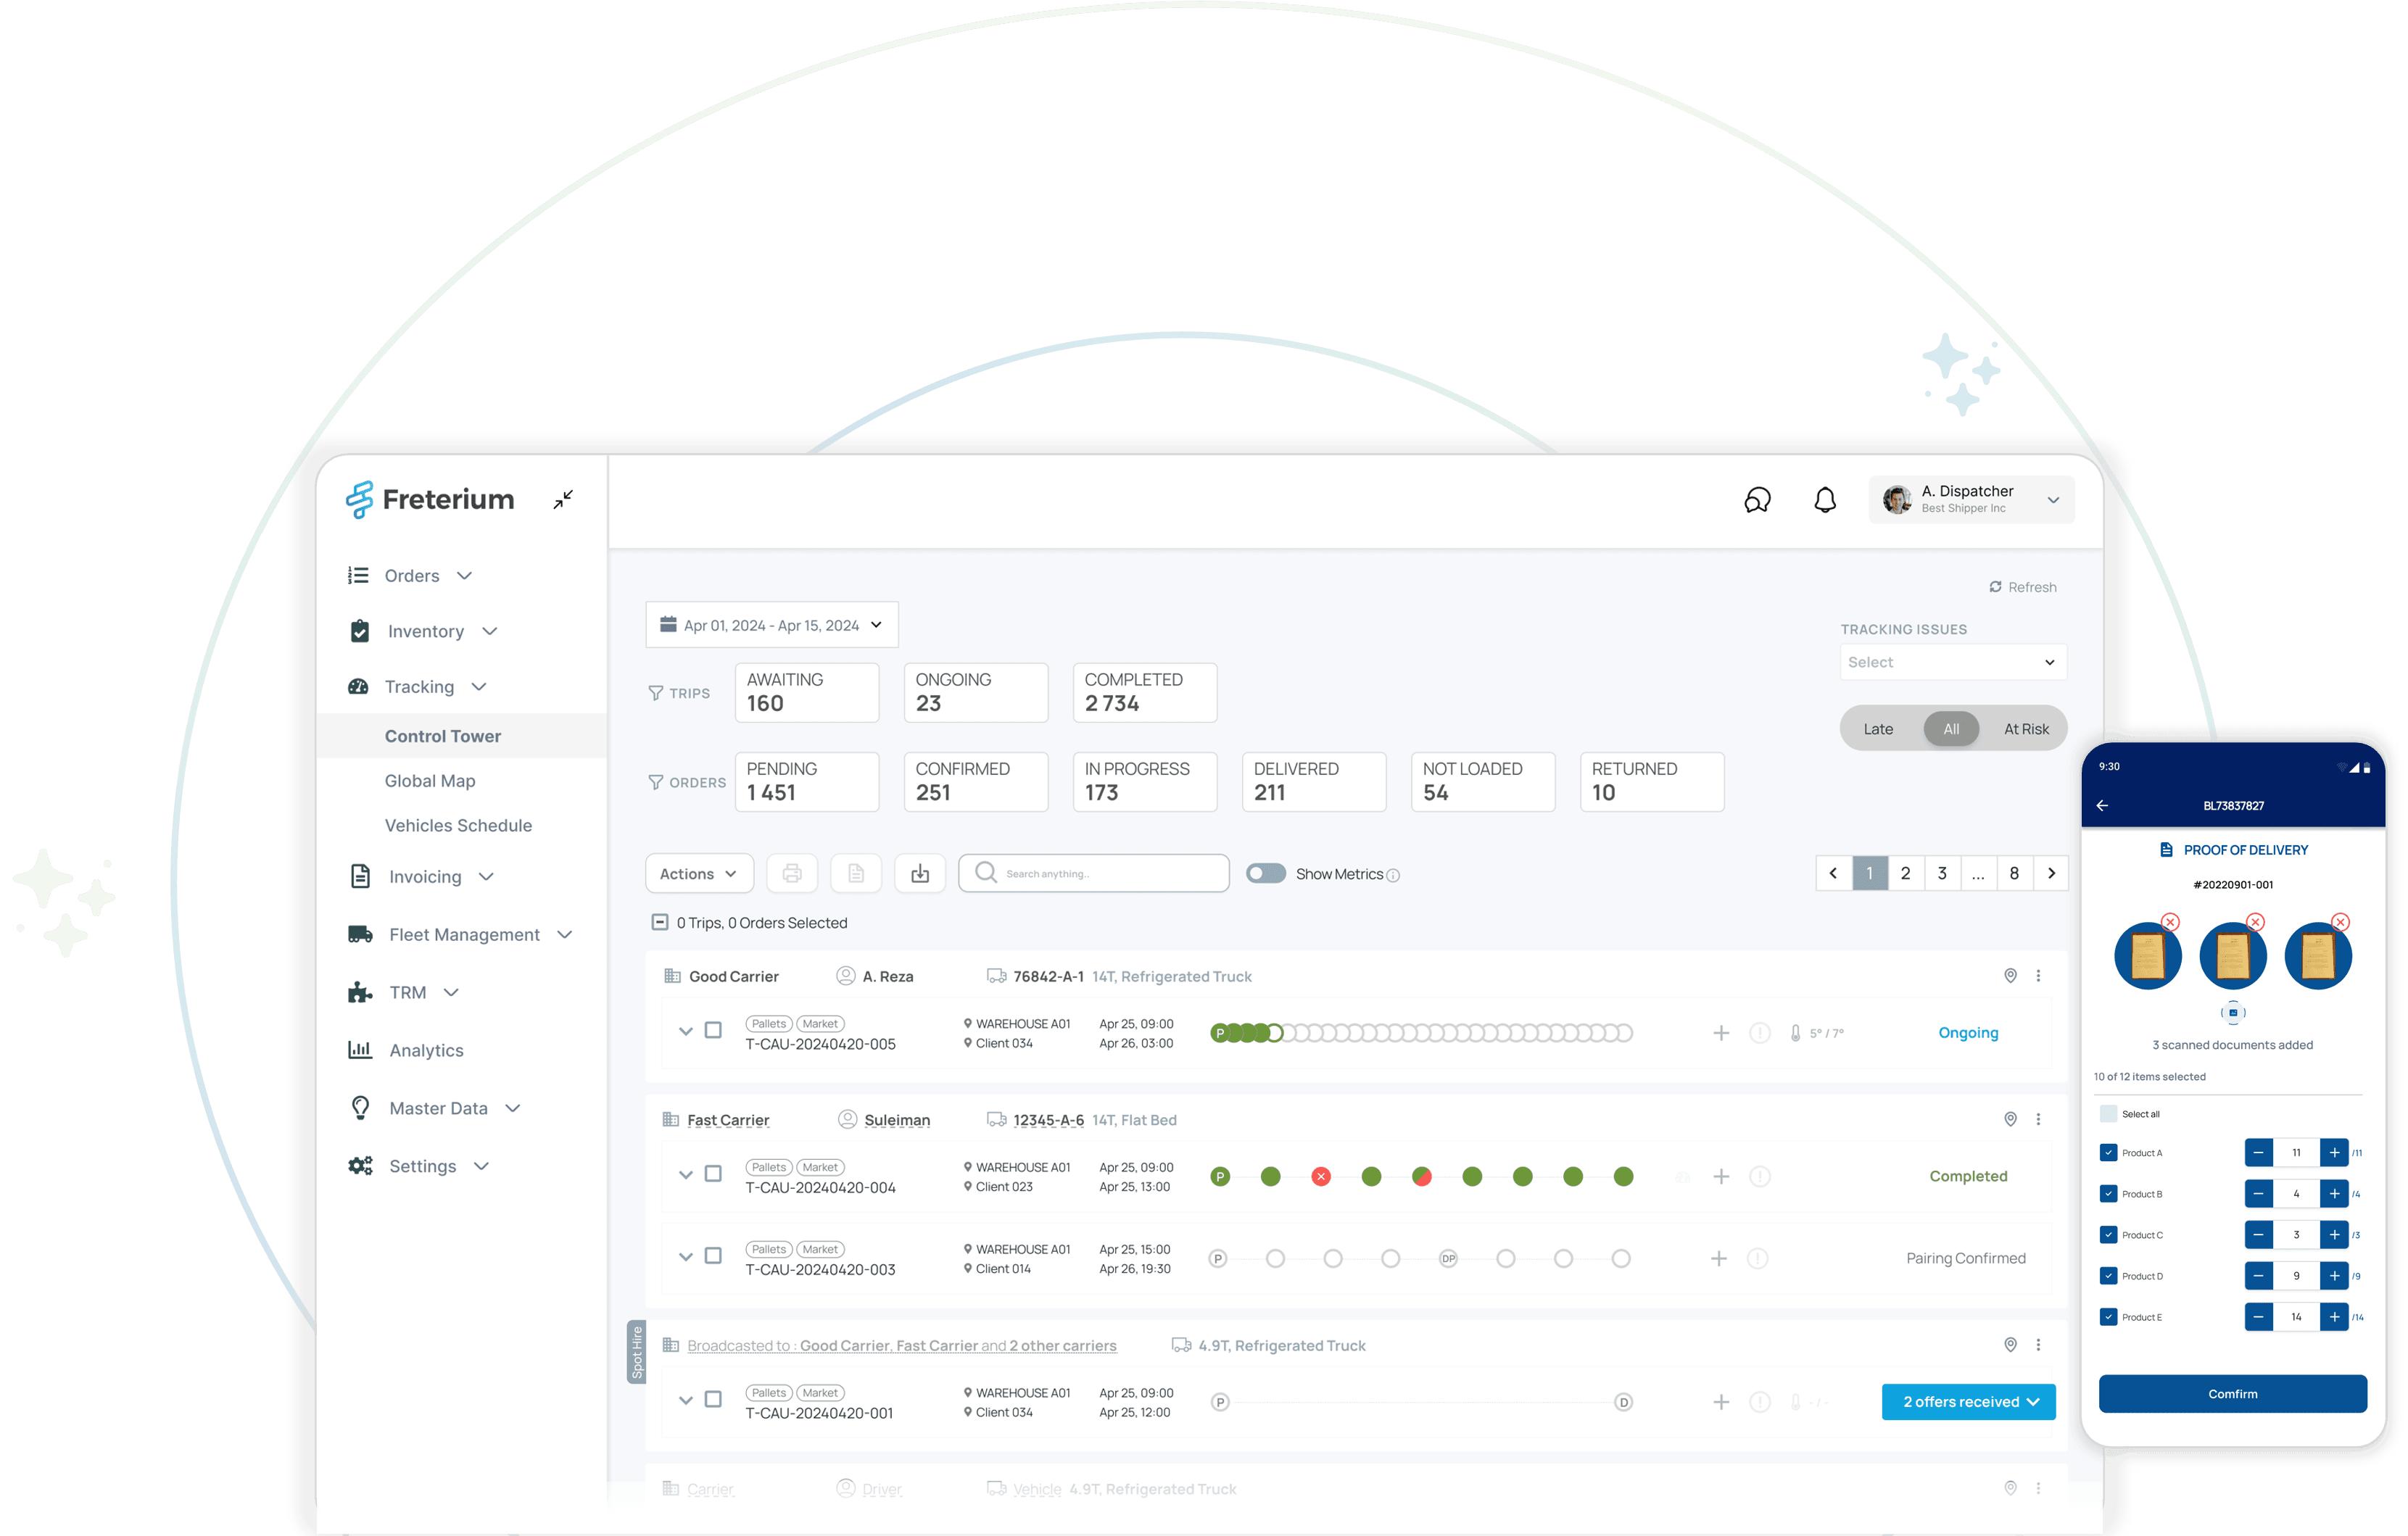
Task: Click plus icon on T-CAU-20240420-005 row
Action: coord(1721,1032)
